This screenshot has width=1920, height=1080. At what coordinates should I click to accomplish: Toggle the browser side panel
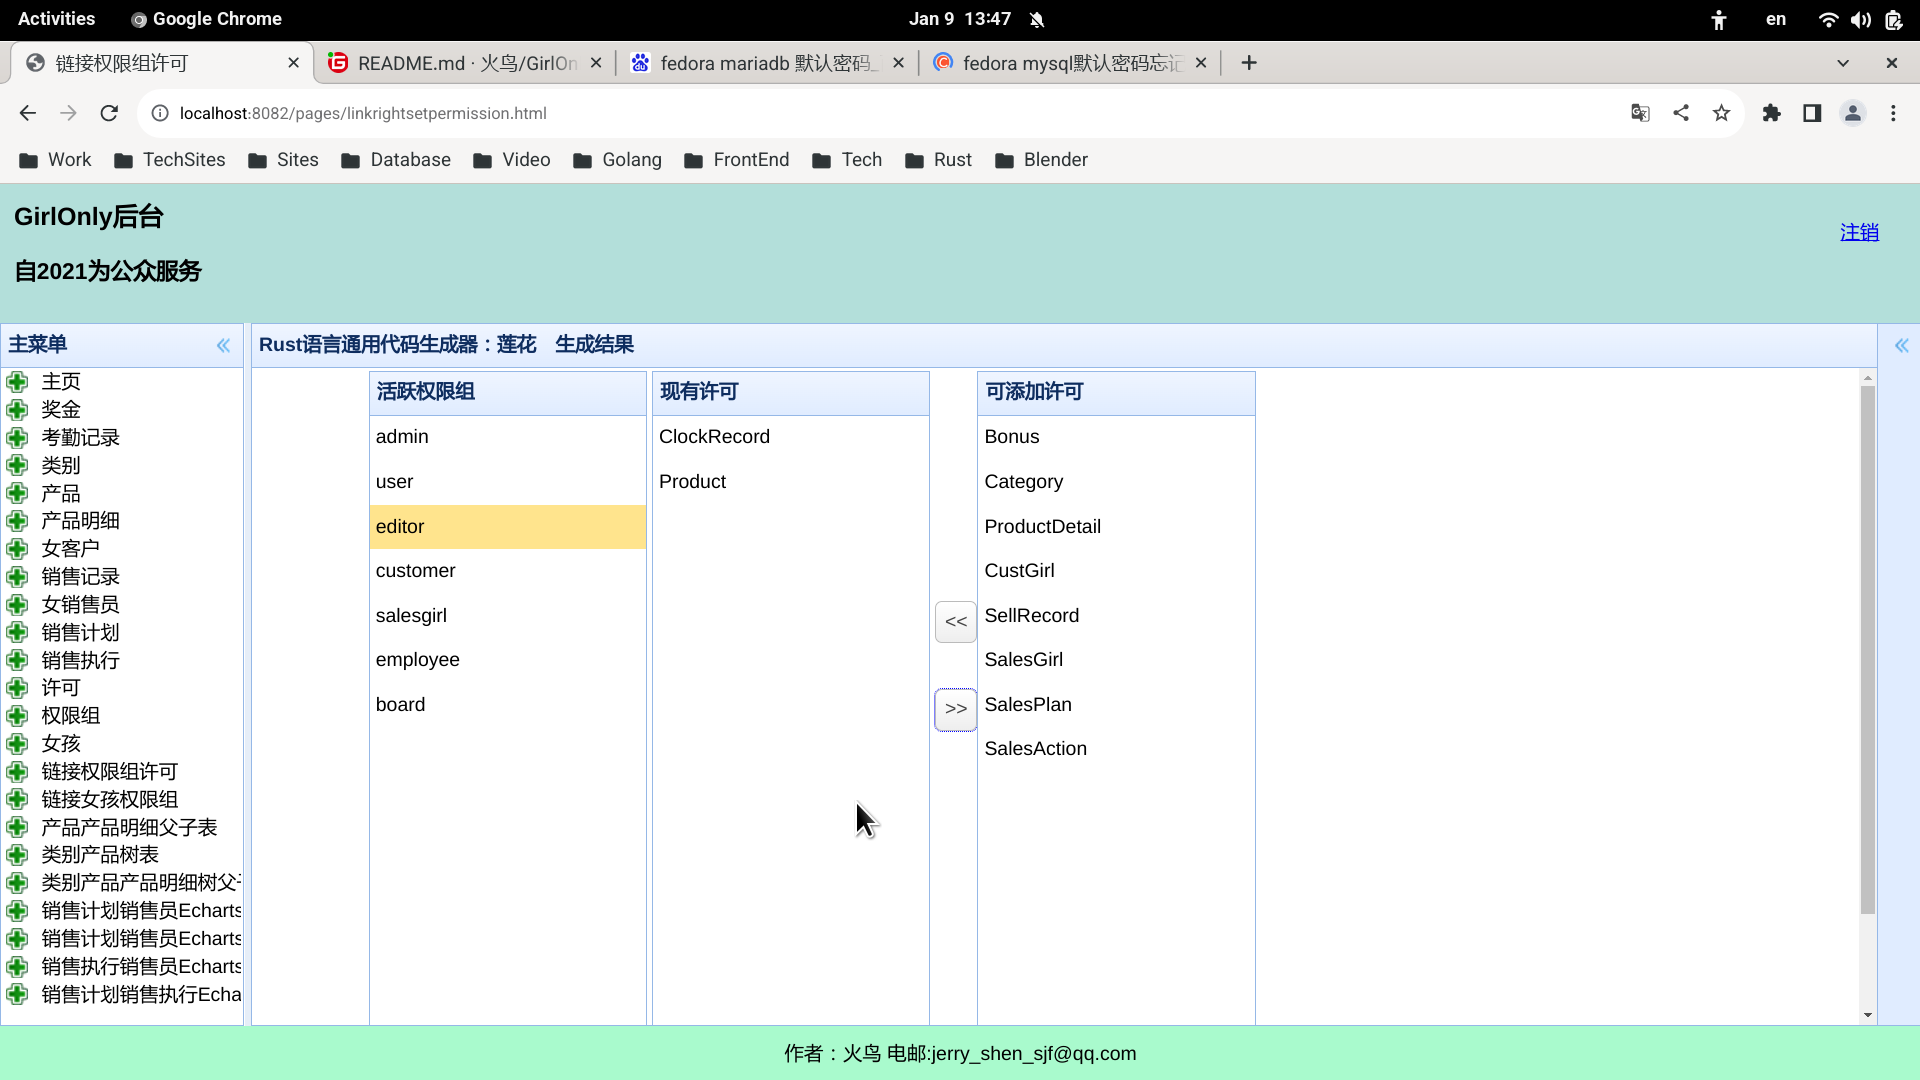tap(1812, 113)
